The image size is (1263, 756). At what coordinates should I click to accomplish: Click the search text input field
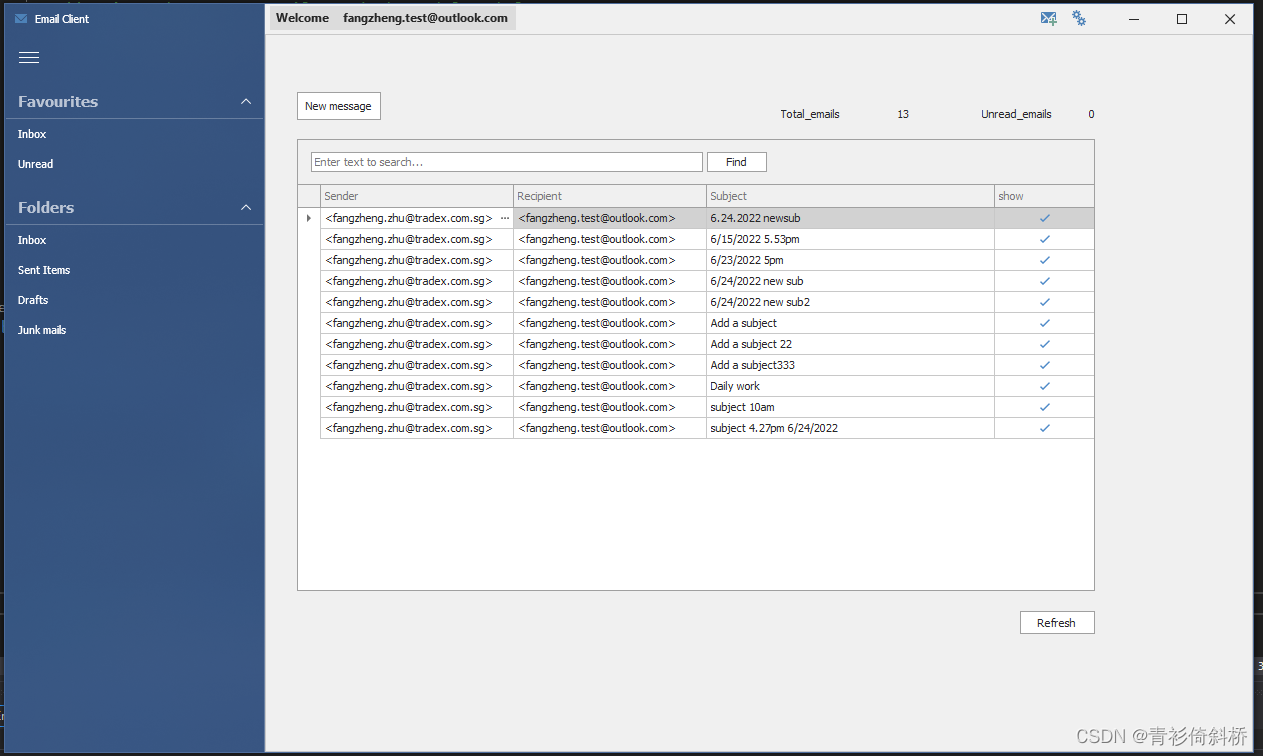coord(505,161)
